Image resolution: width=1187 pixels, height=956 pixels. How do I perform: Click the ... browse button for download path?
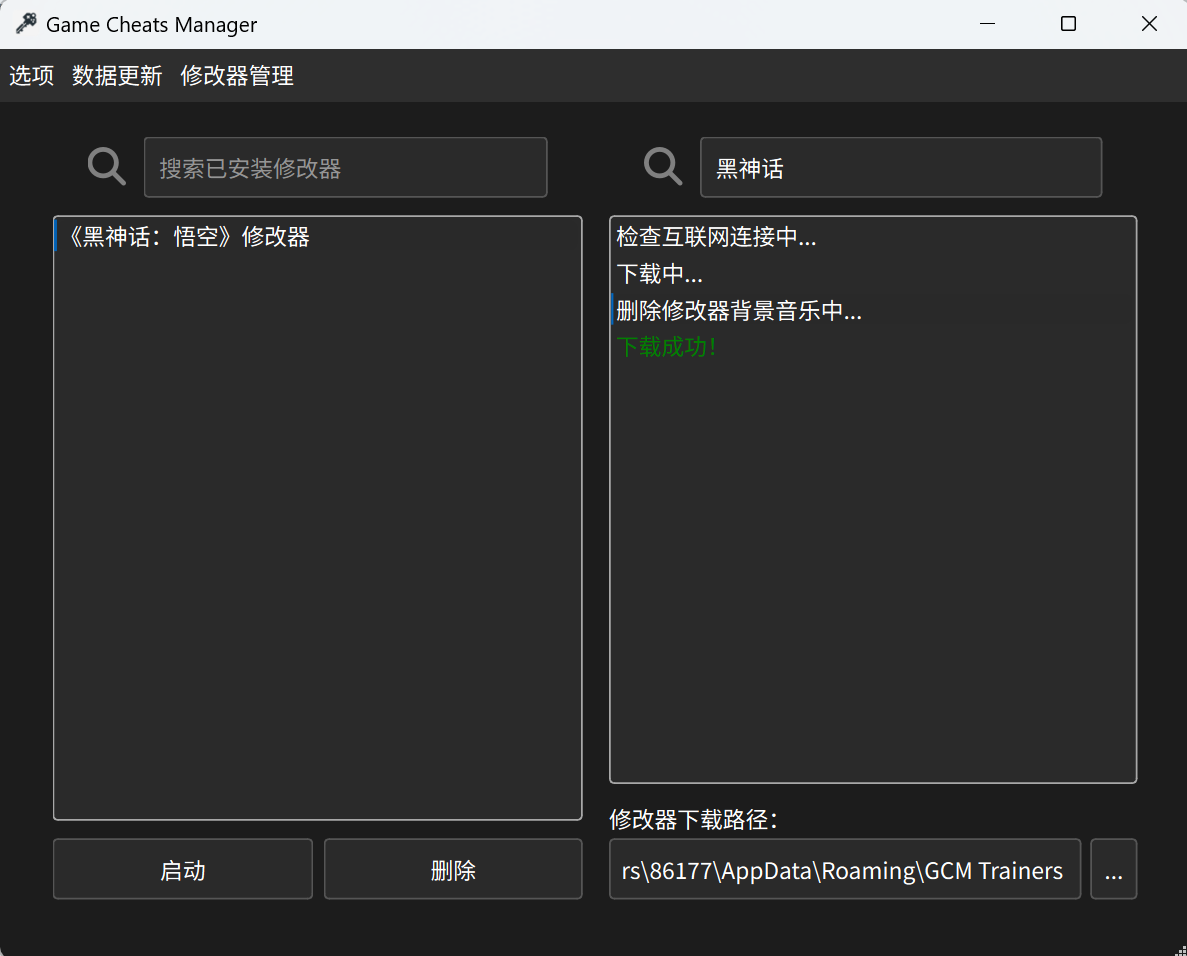[1113, 869]
